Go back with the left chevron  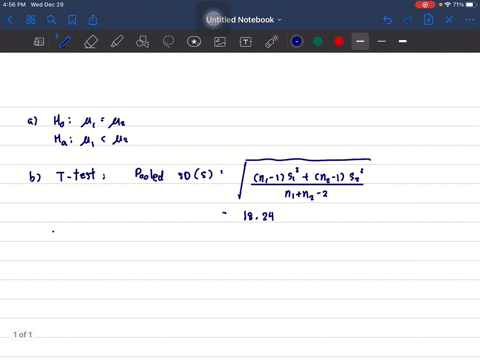pos(10,20)
